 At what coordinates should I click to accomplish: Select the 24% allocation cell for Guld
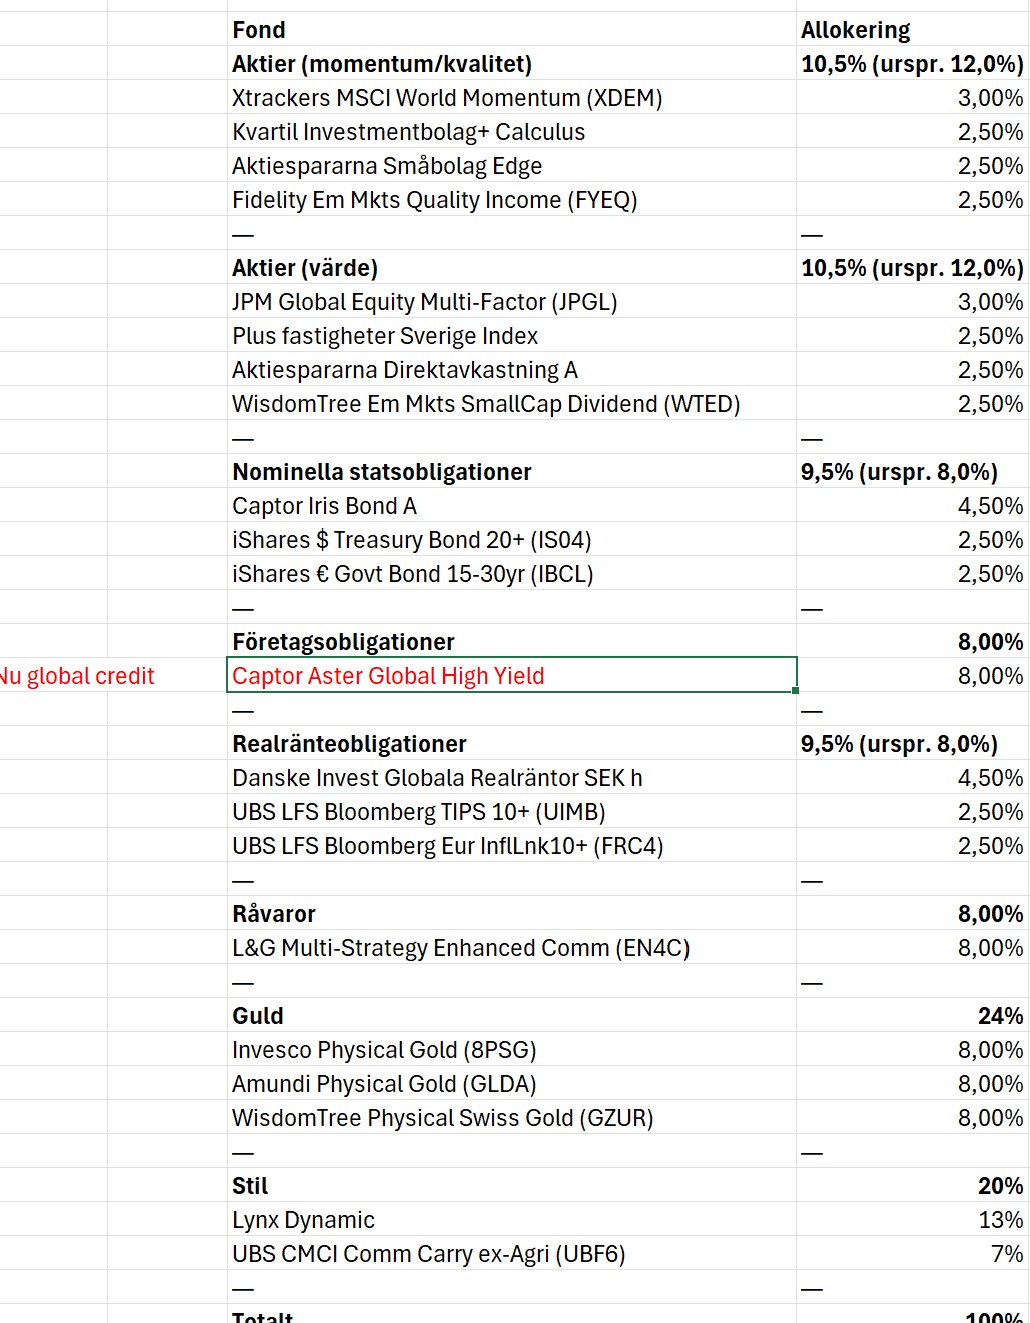(1000, 1016)
